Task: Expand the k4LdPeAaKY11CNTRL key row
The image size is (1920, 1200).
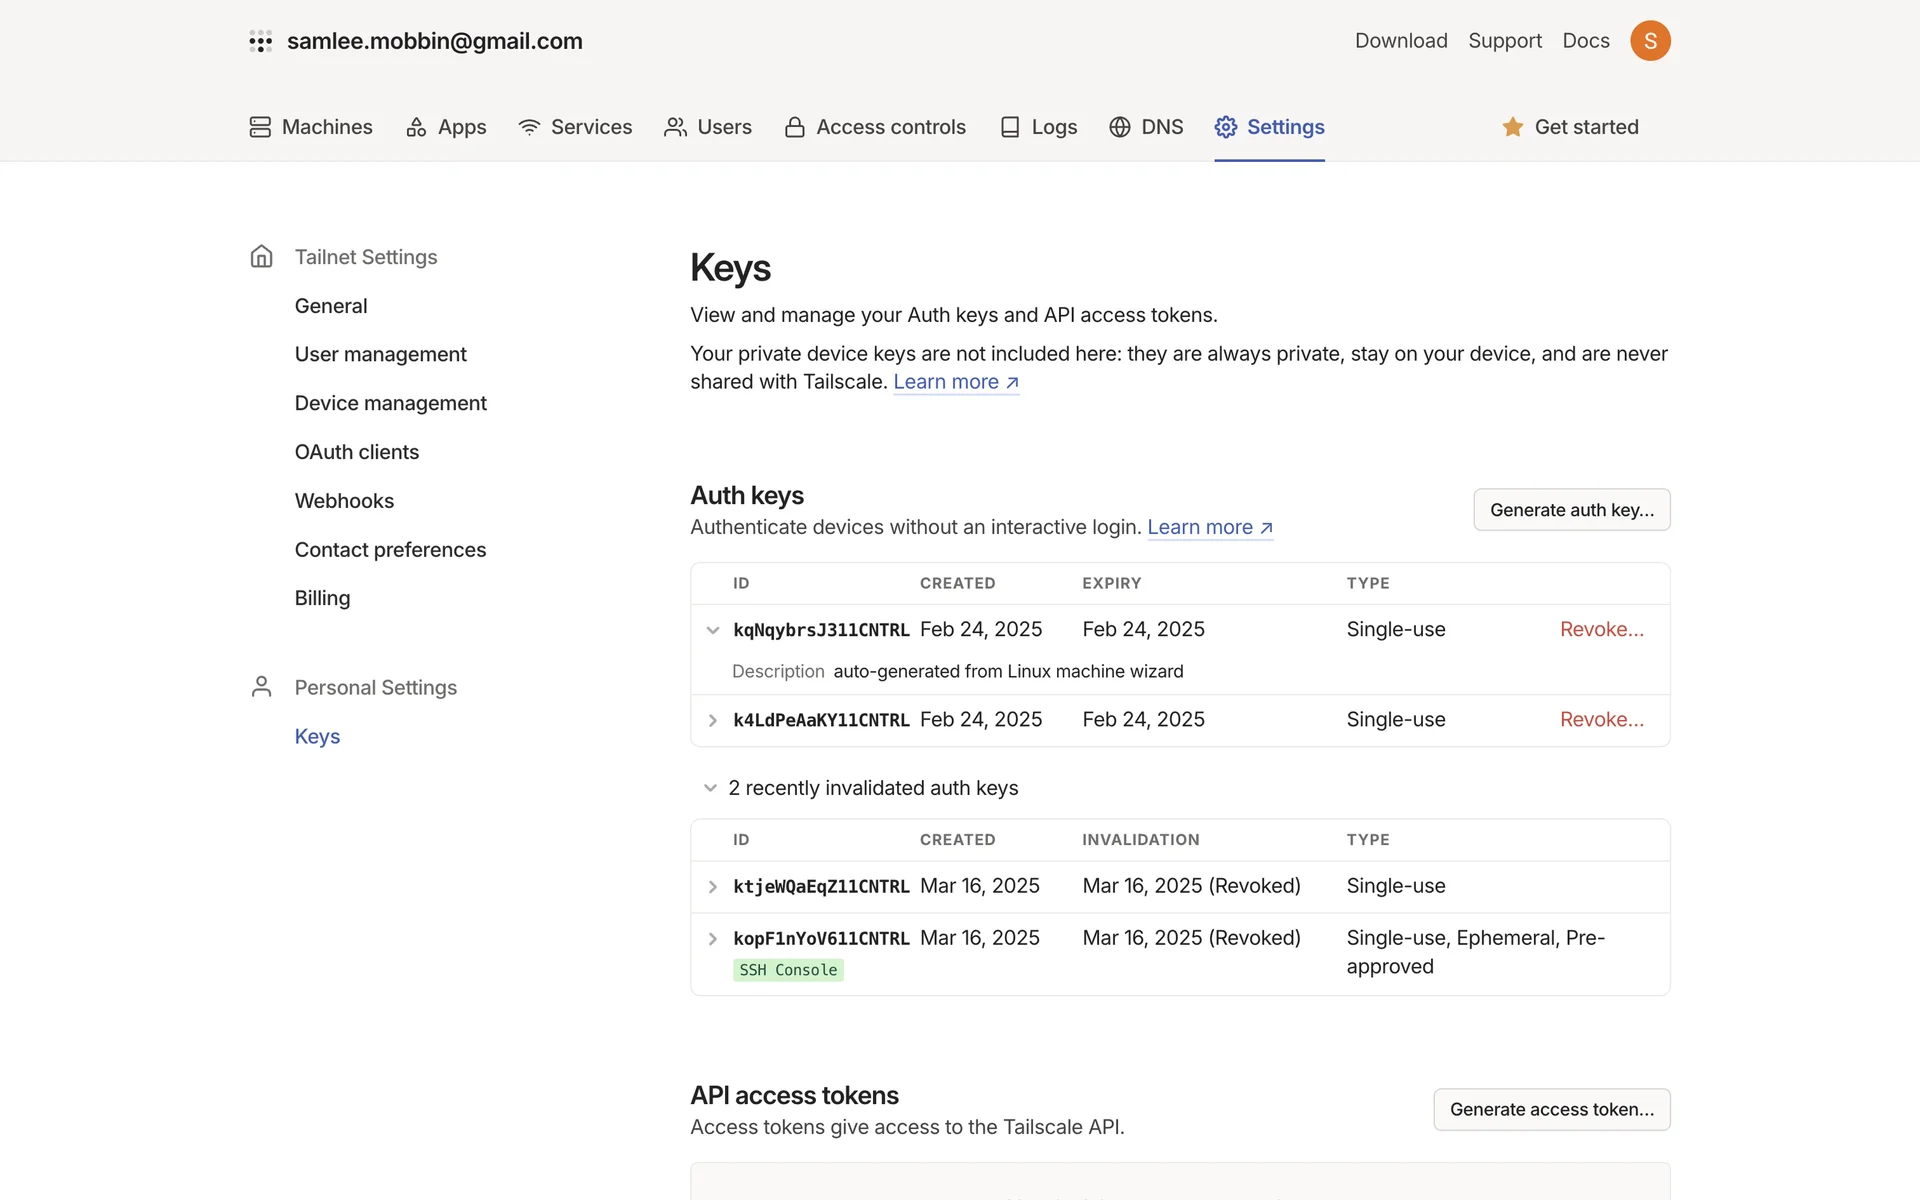Action: click(x=713, y=720)
